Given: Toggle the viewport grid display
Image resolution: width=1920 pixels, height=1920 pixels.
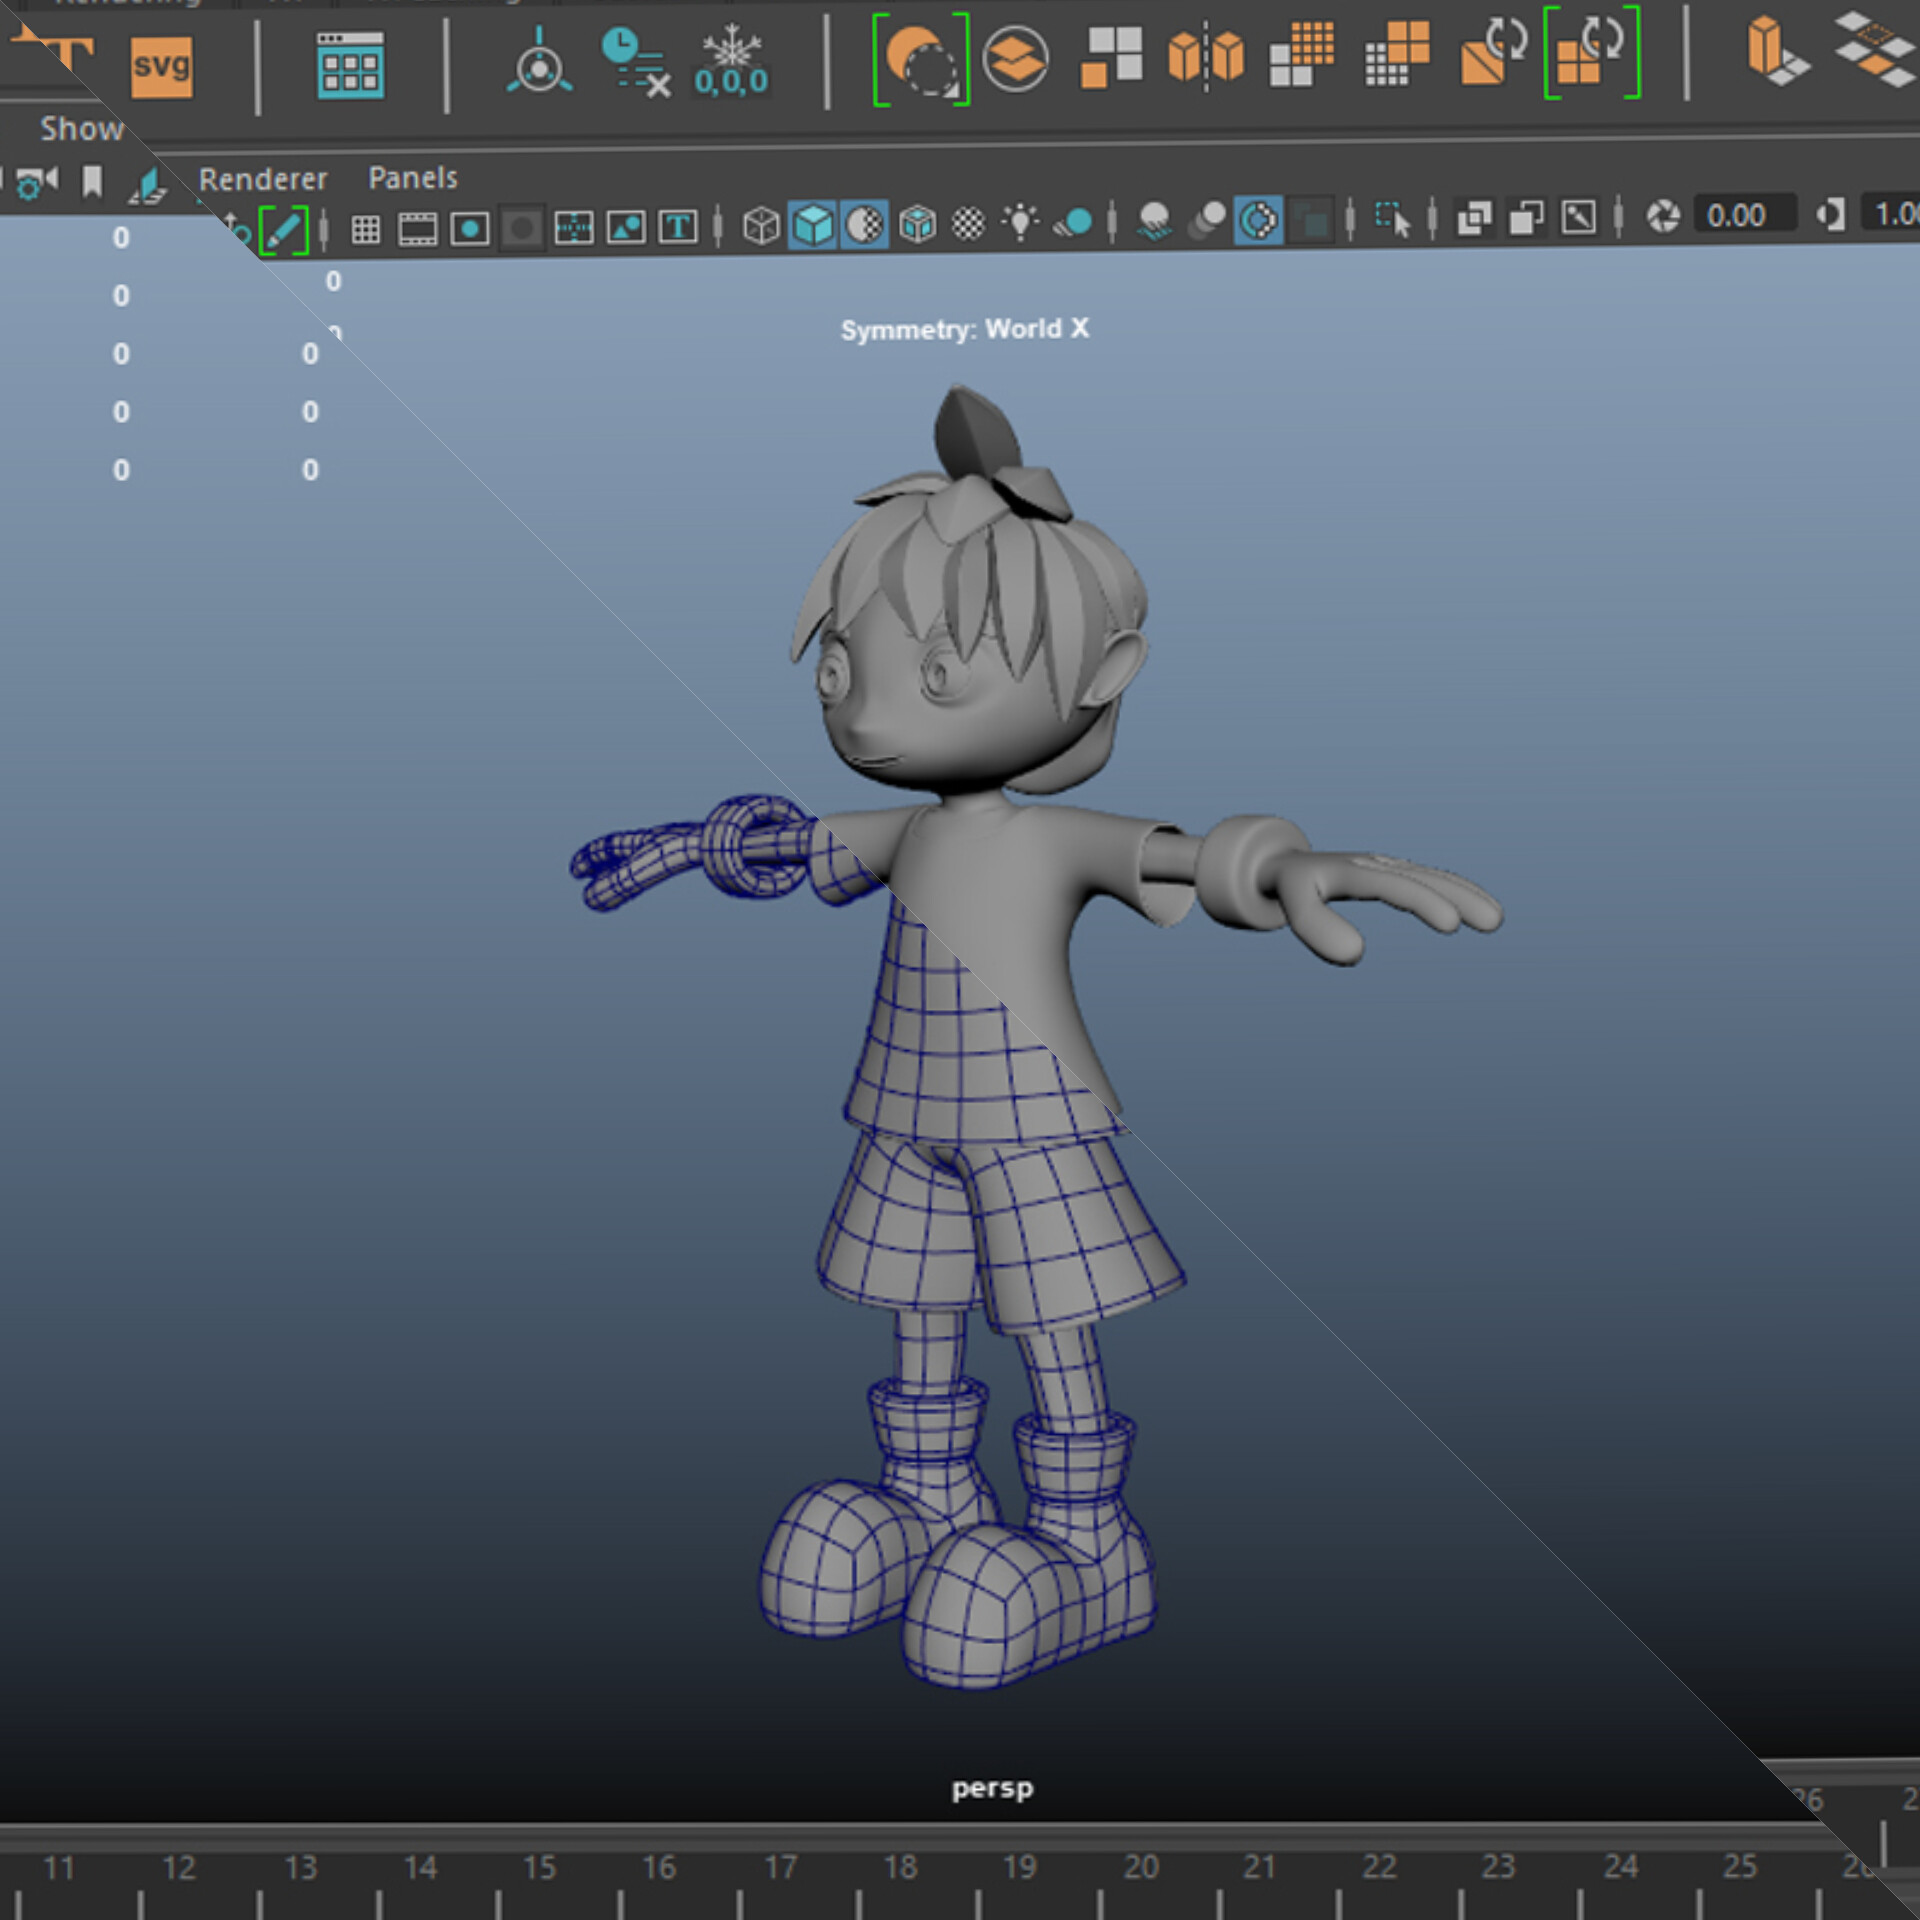Looking at the screenshot, I should pyautogui.click(x=366, y=229).
